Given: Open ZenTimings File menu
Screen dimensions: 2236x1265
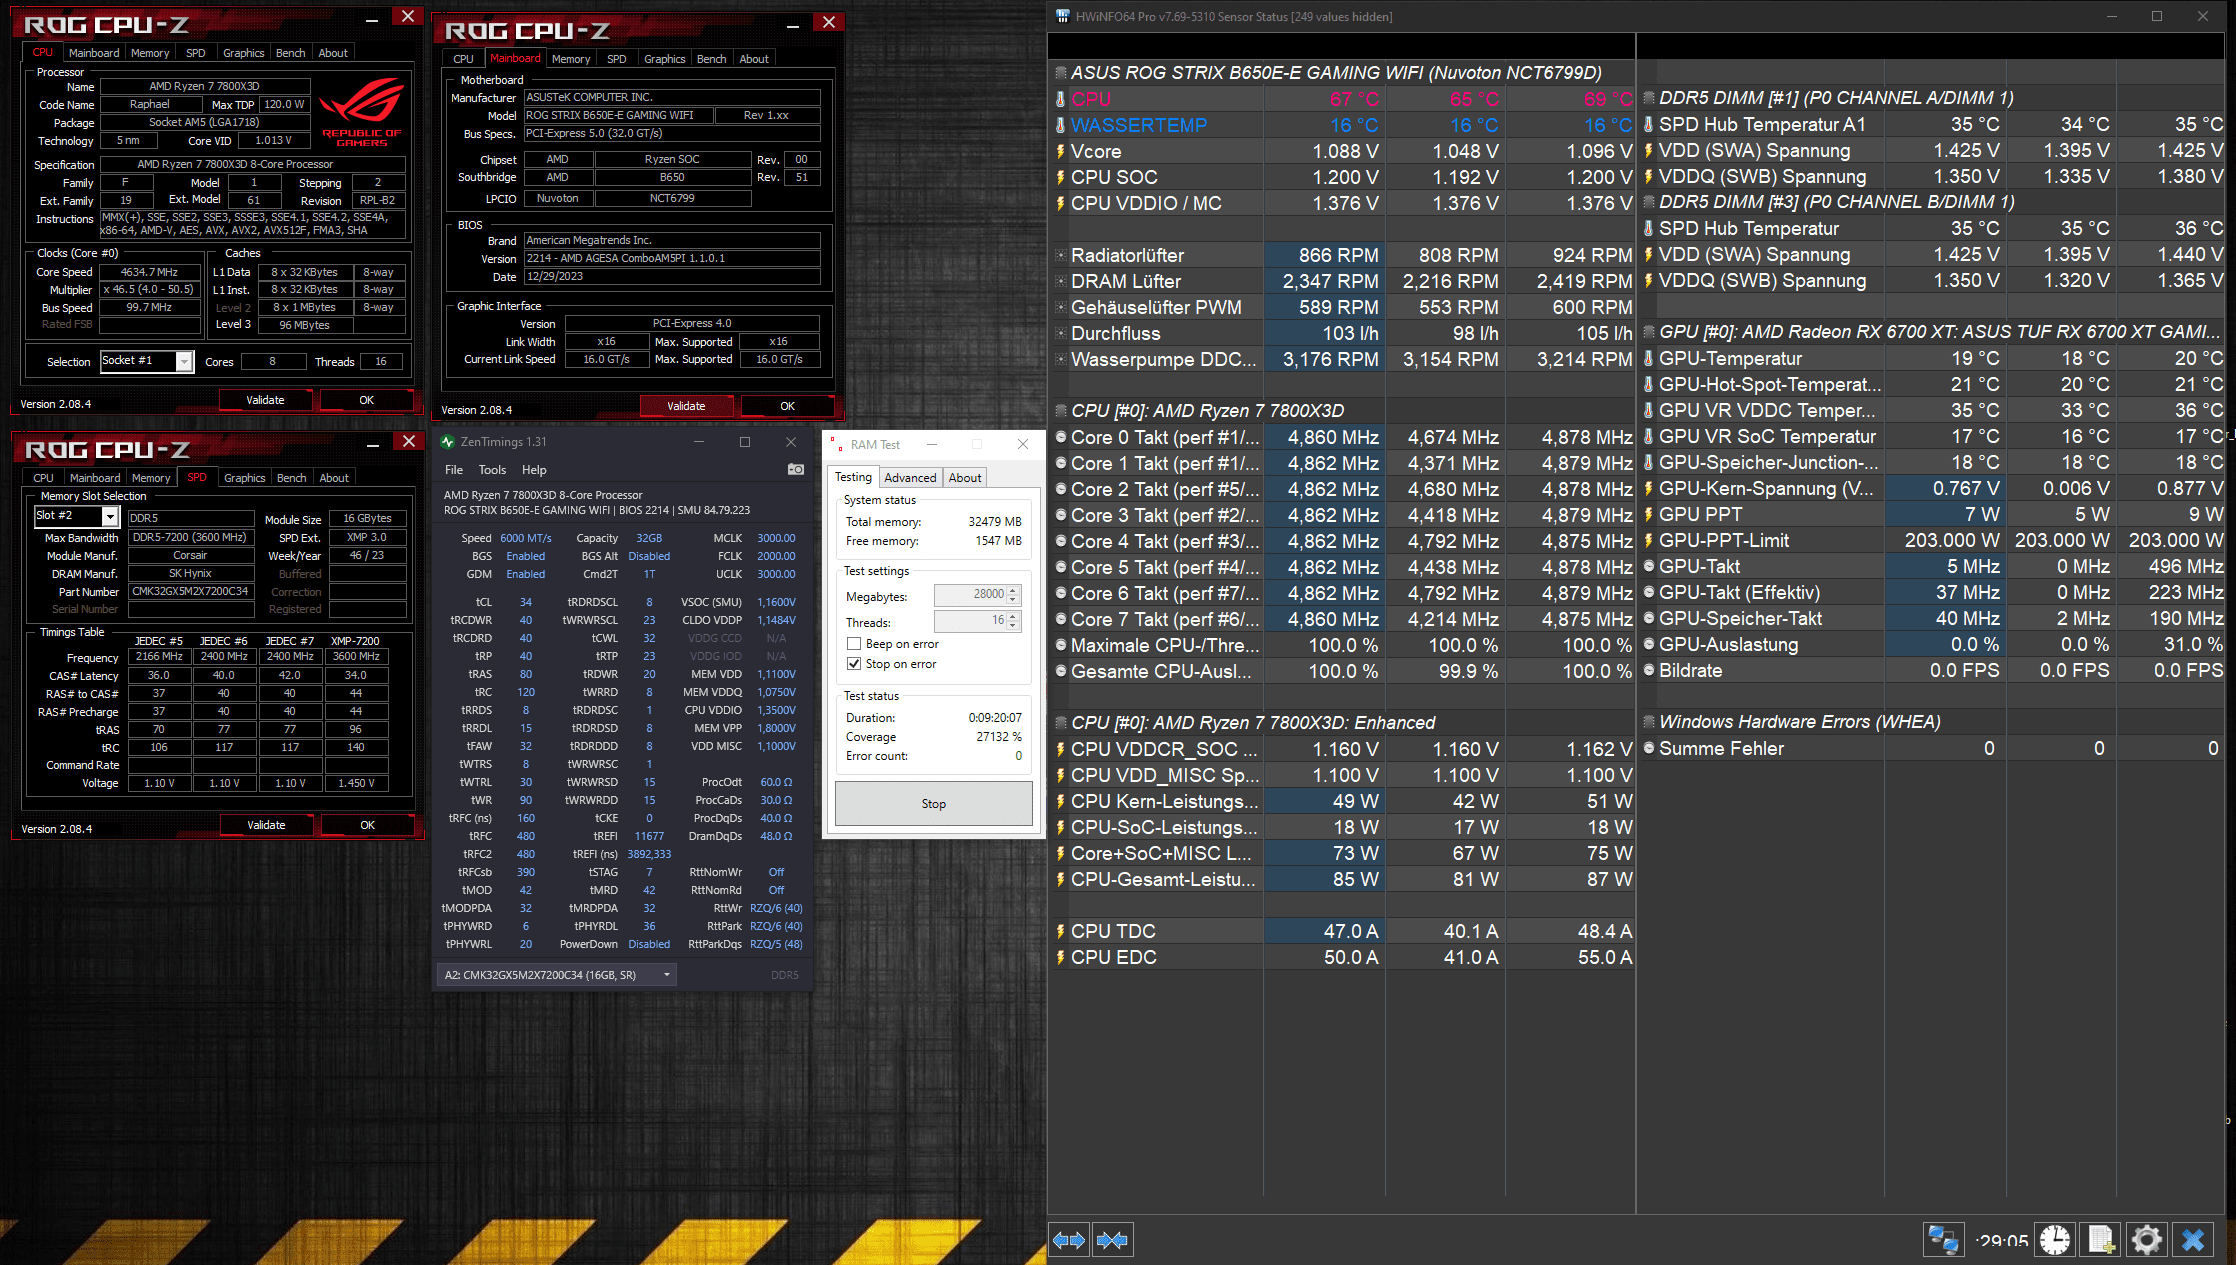Looking at the screenshot, I should pyautogui.click(x=454, y=470).
